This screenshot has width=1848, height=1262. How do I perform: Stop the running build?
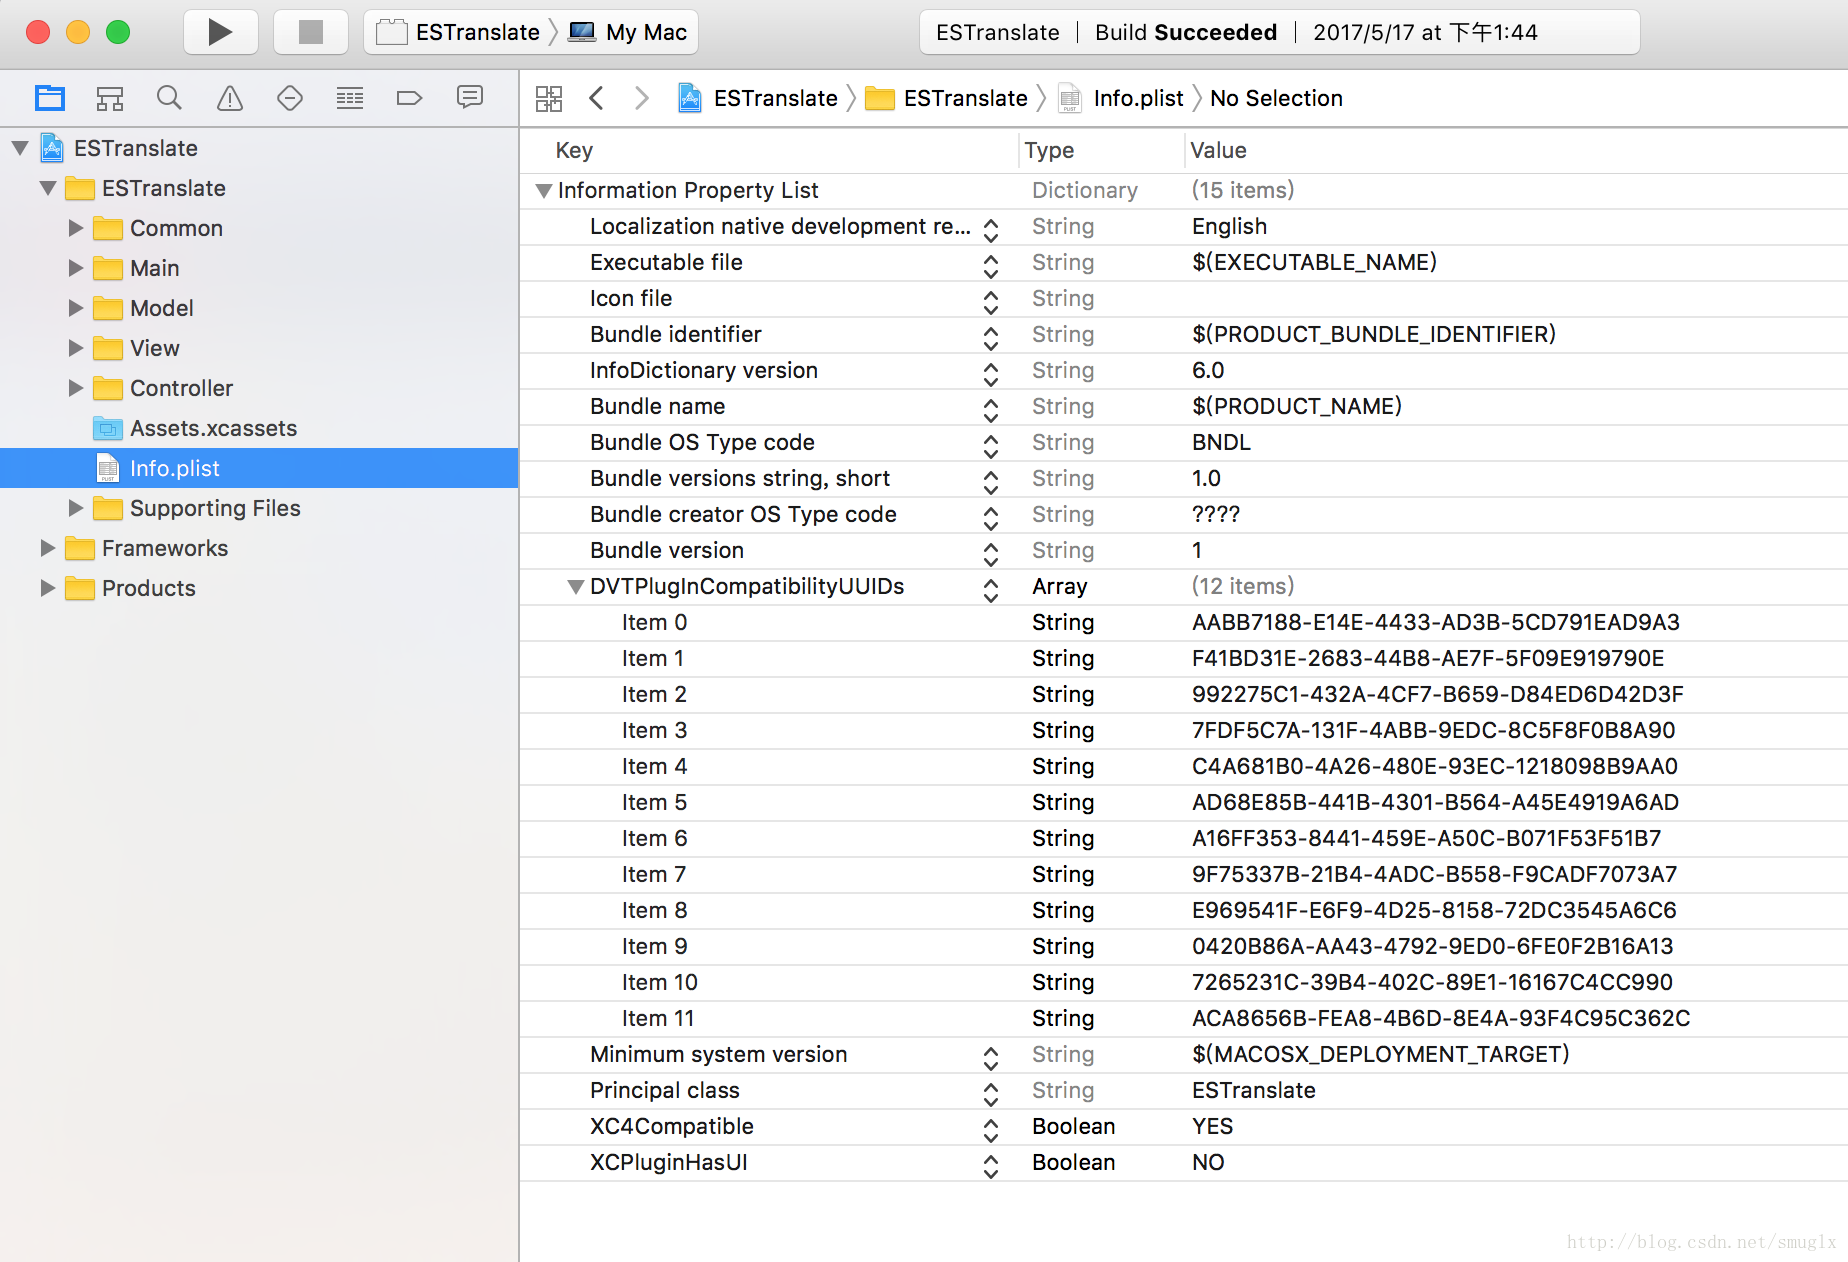310,32
